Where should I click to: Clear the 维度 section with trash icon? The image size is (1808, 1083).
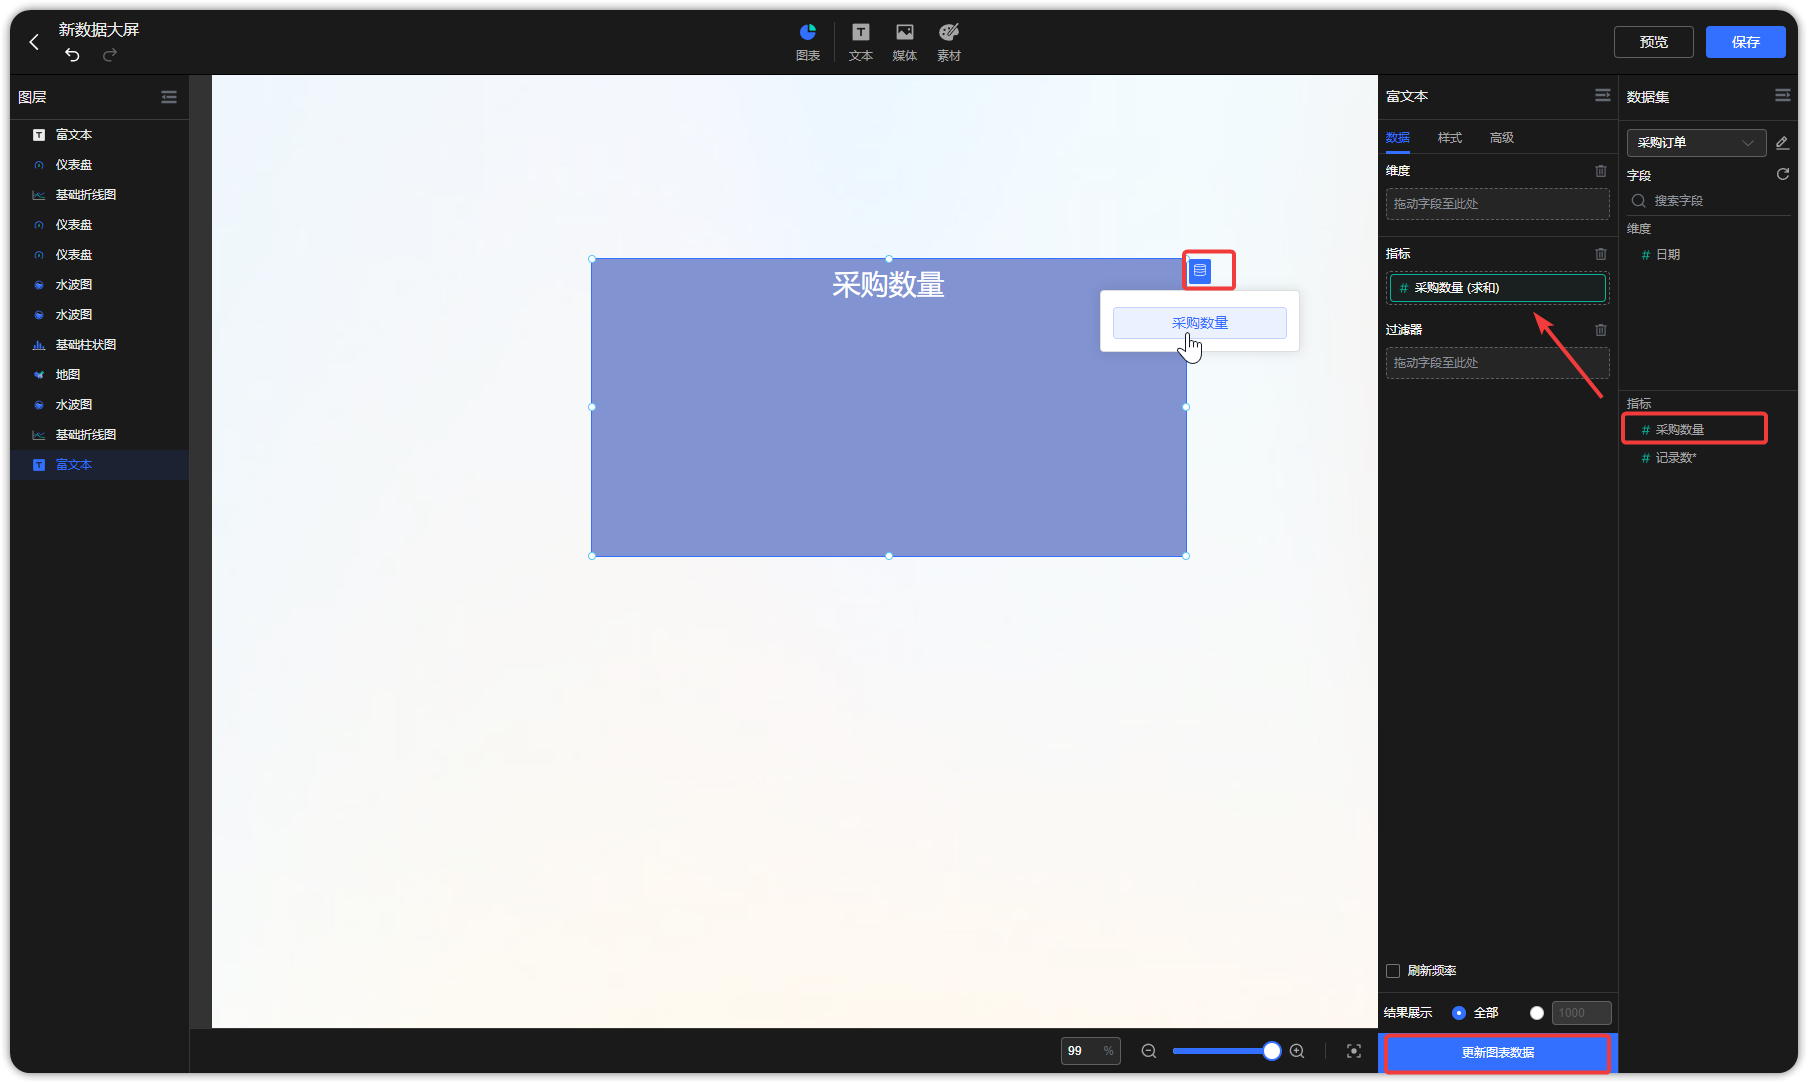click(1601, 171)
